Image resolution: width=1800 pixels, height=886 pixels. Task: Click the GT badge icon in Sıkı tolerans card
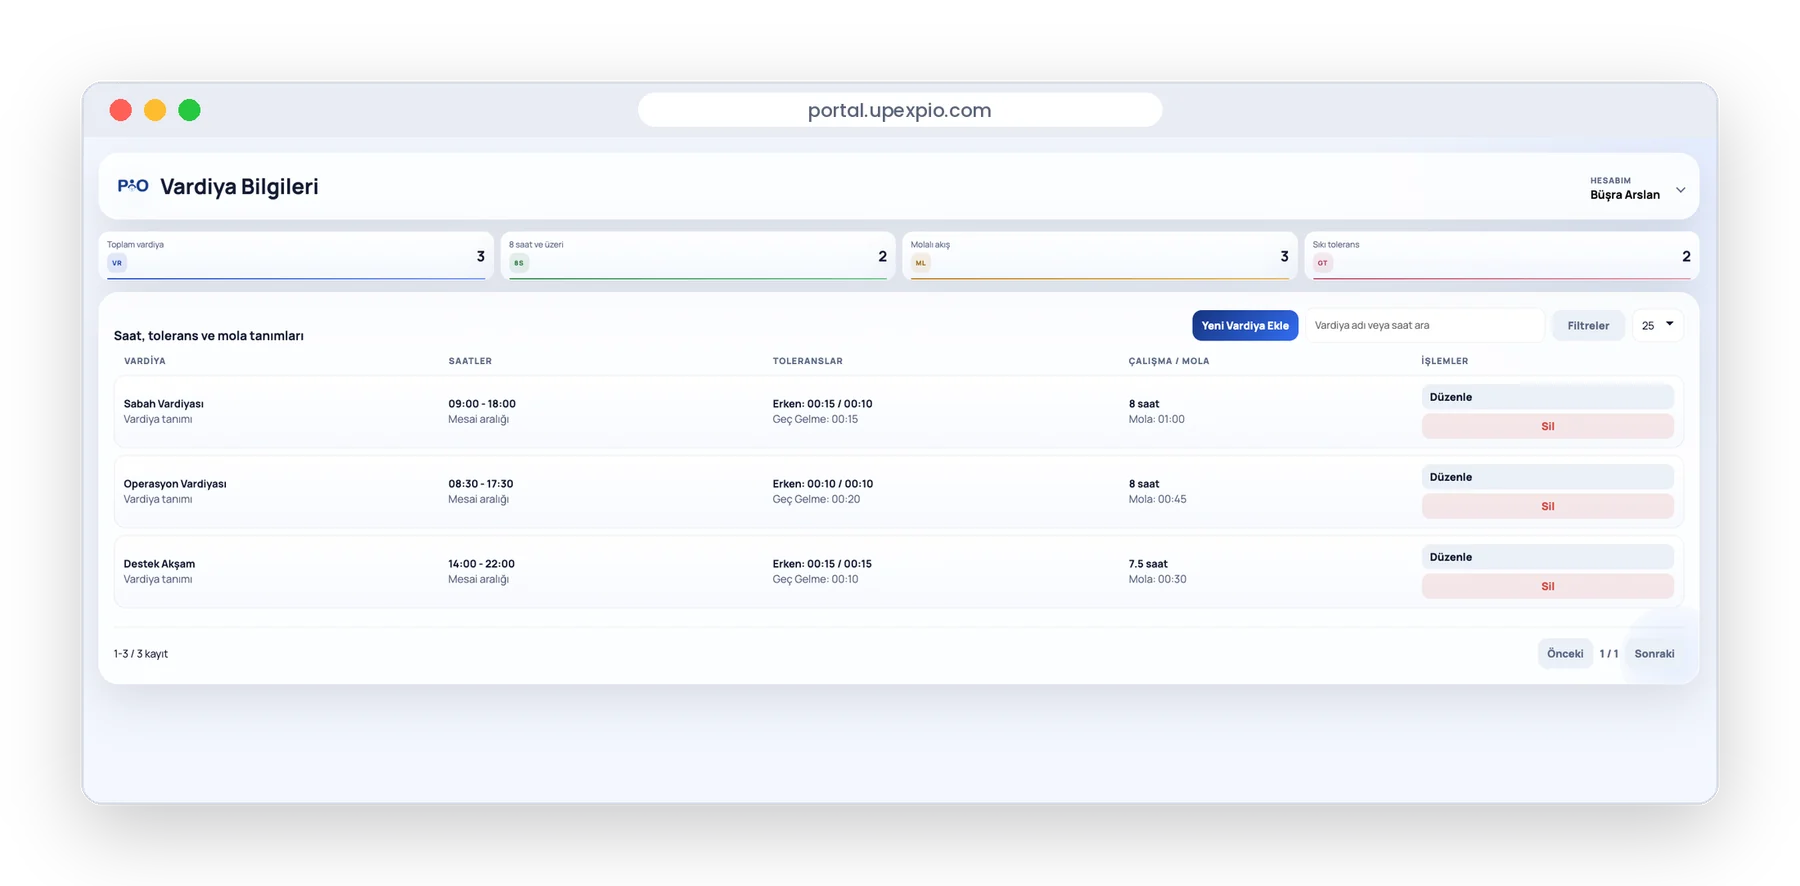[x=1323, y=263]
